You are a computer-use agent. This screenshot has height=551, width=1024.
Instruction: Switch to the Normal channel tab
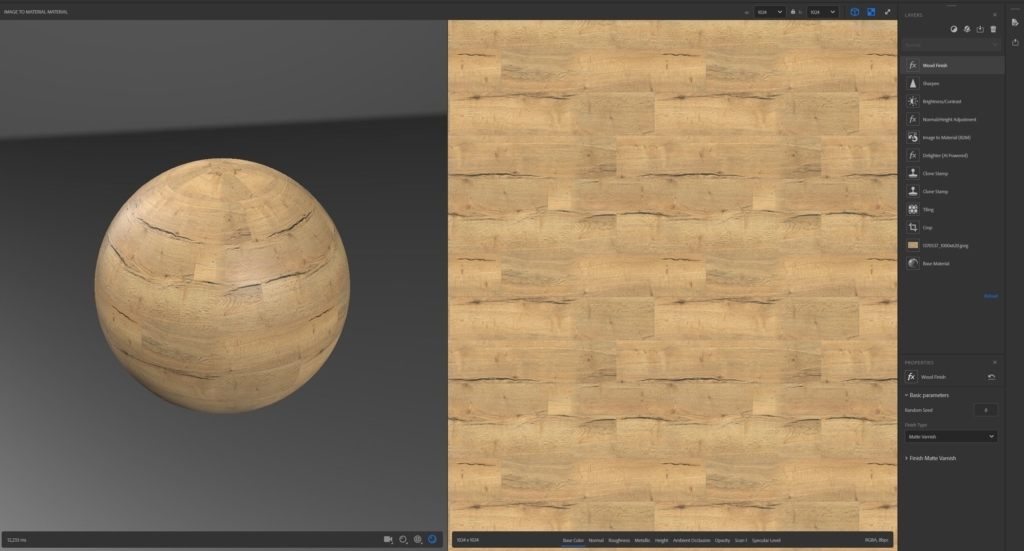point(596,541)
